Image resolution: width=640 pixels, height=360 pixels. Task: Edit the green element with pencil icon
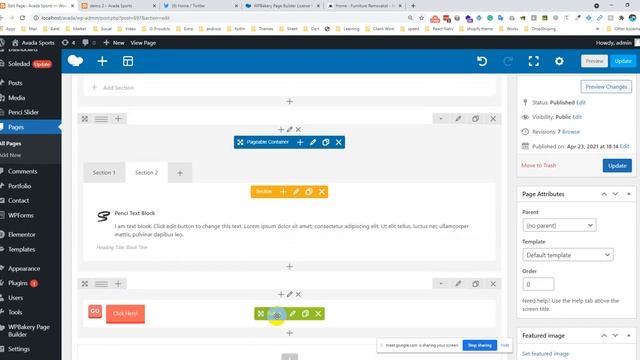tap(292, 313)
